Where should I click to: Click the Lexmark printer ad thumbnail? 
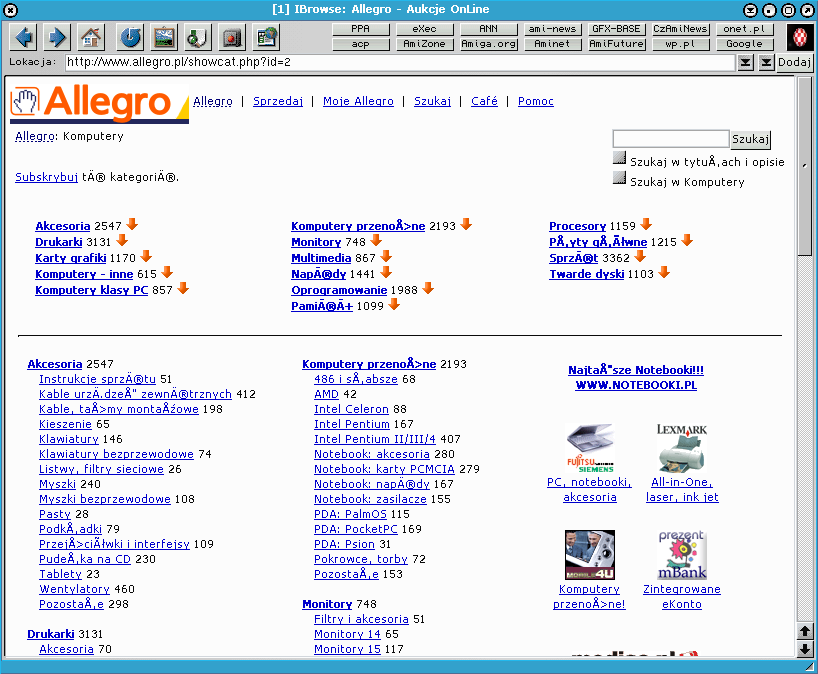pyautogui.click(x=682, y=448)
